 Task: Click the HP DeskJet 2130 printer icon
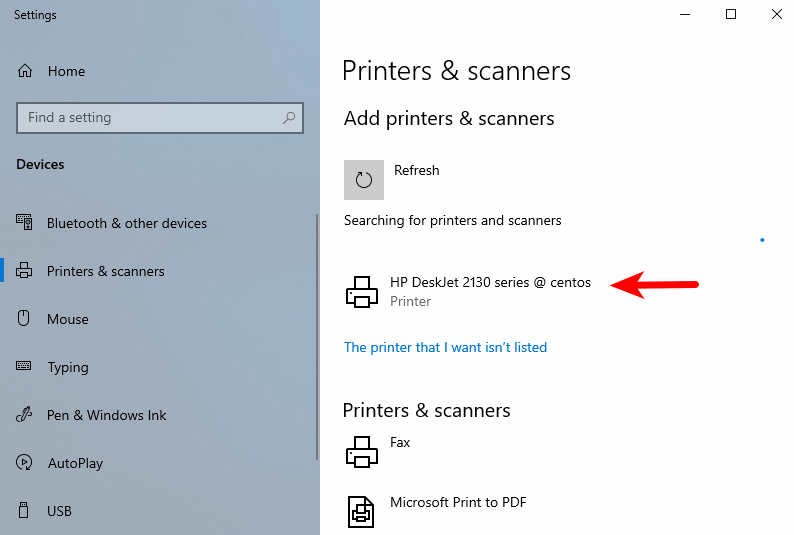(361, 291)
